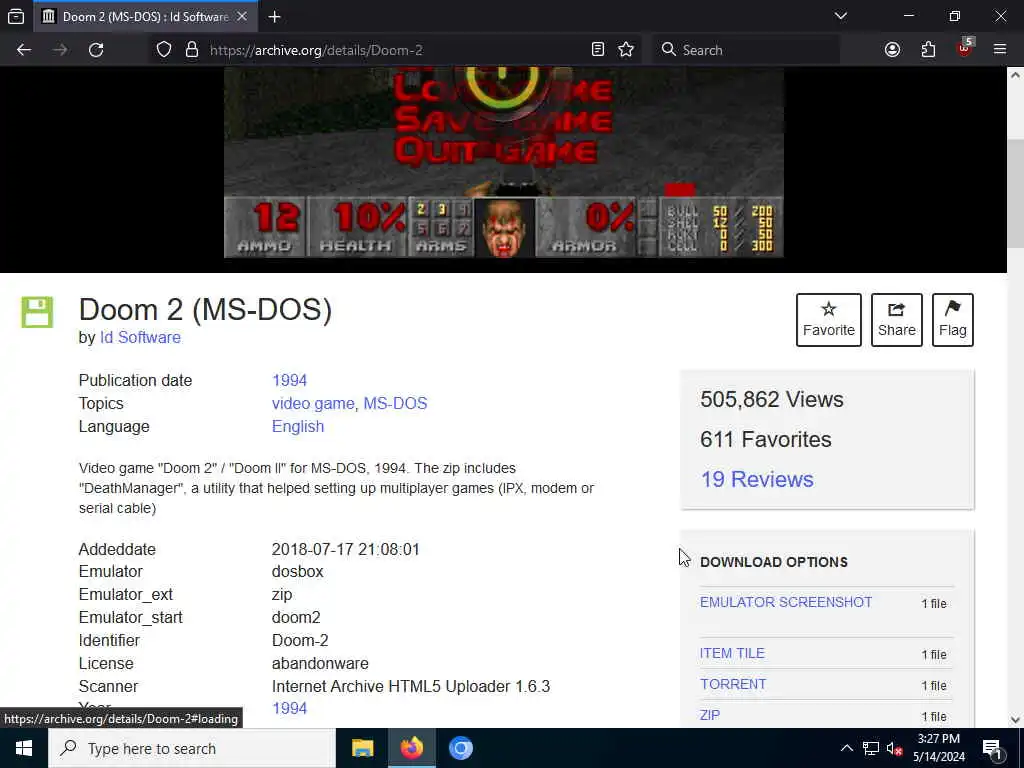This screenshot has height=768, width=1024.
Task: Click the scrollbar down arrow
Action: tap(1015, 720)
